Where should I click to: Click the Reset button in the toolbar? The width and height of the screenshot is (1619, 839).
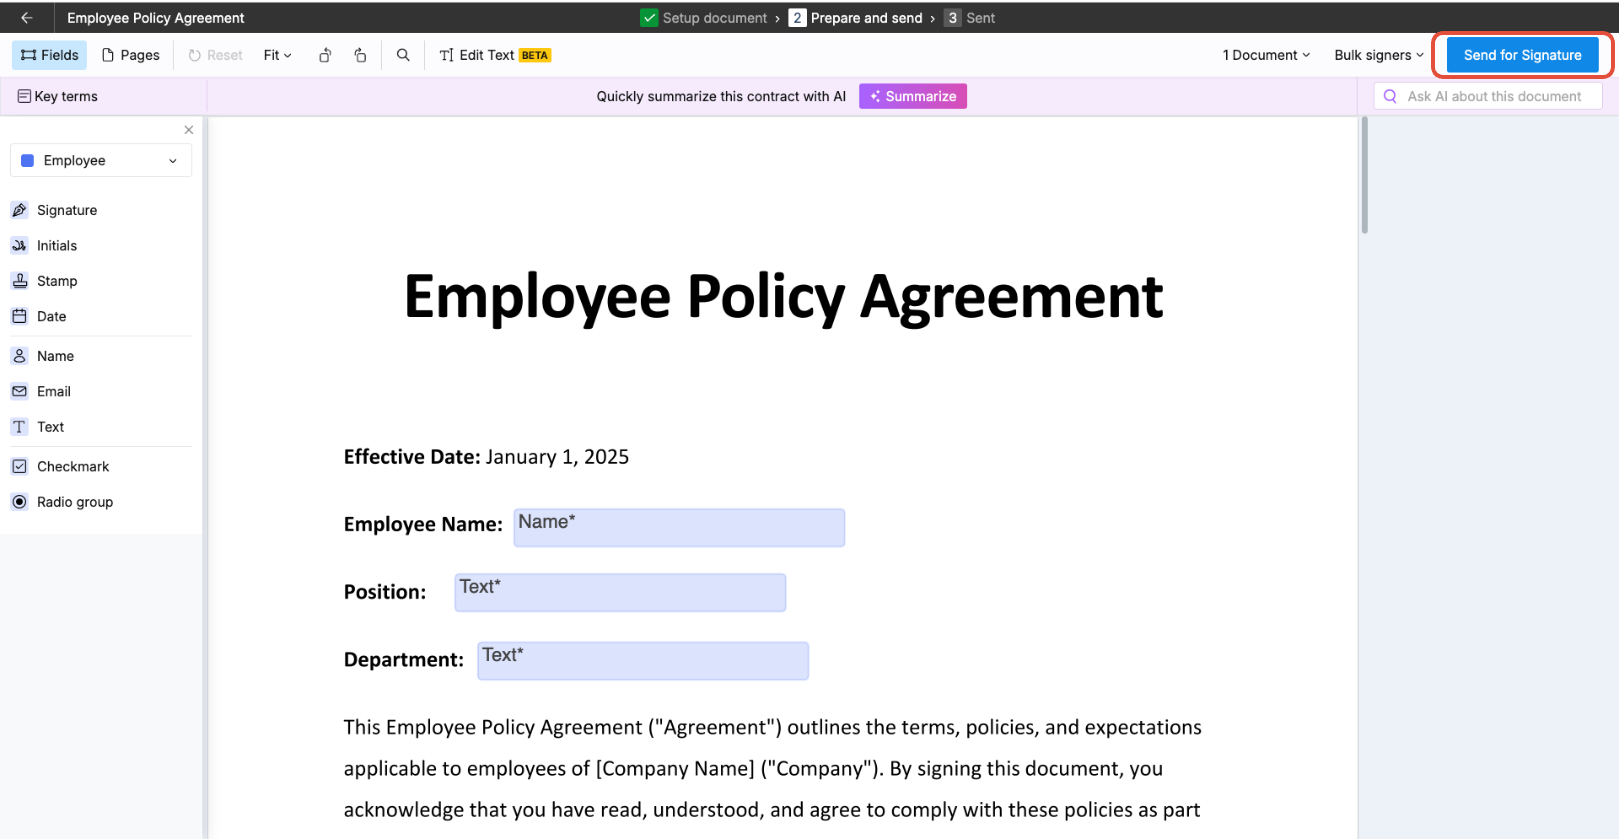216,55
